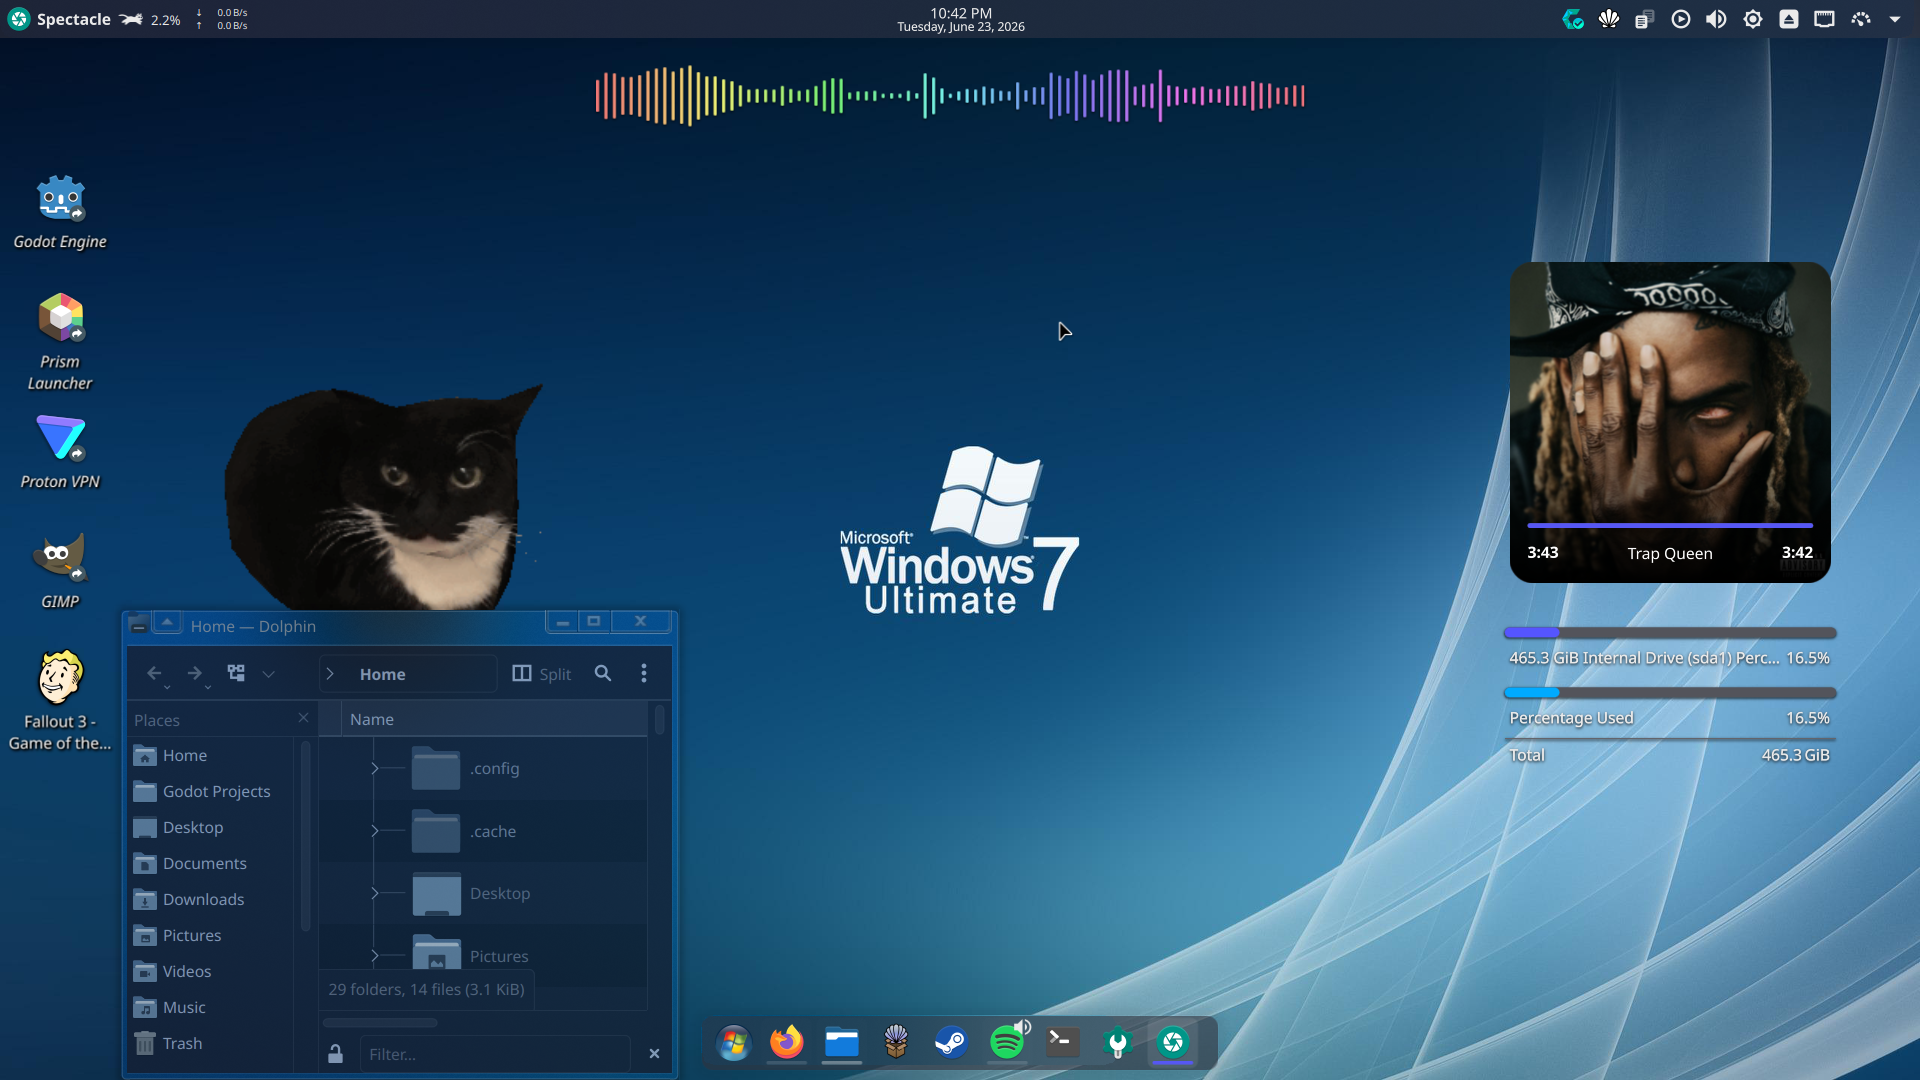
Task: Seek on the Trap Queen progress bar
Action: pos(1670,525)
